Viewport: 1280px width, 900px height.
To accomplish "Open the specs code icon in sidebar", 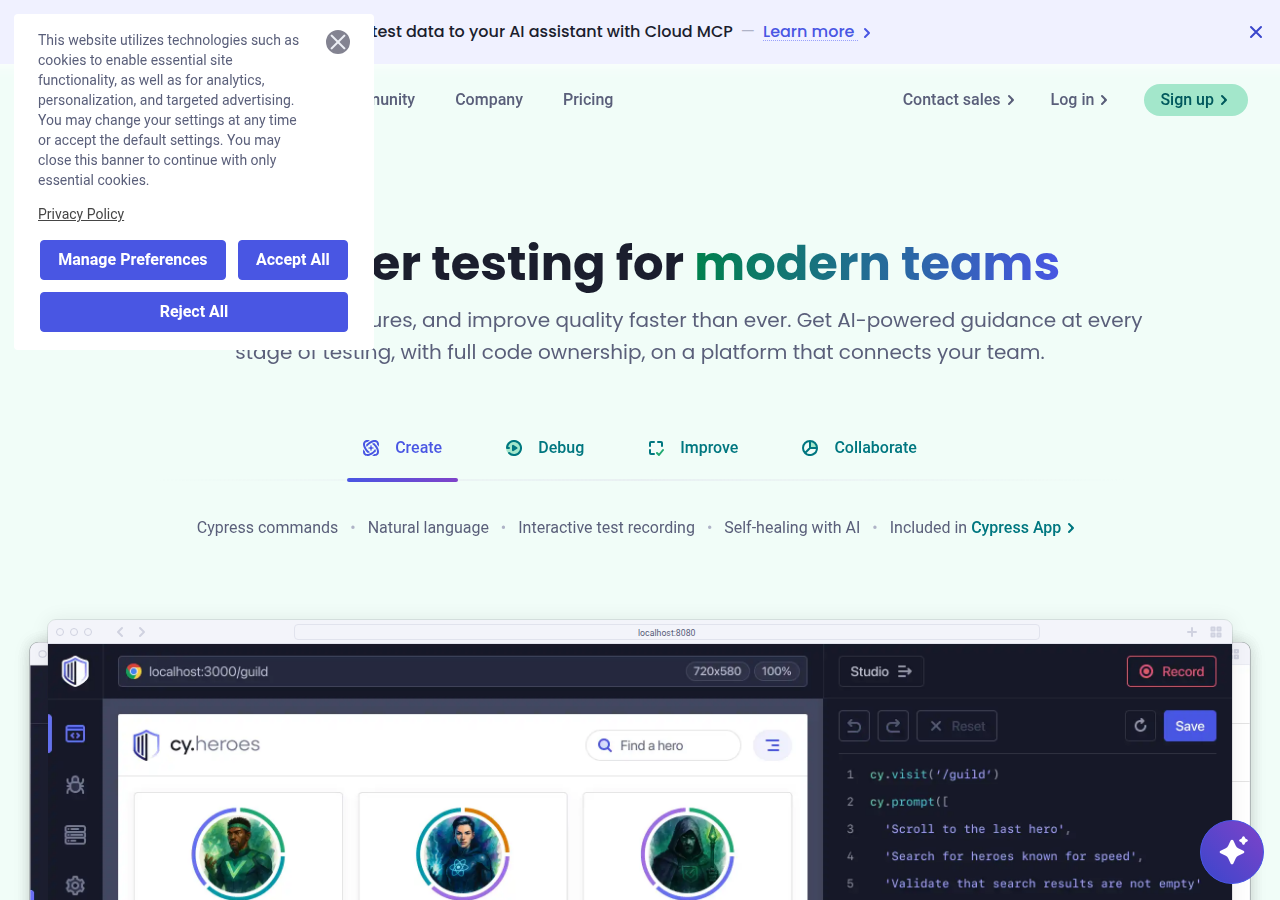I will (75, 734).
